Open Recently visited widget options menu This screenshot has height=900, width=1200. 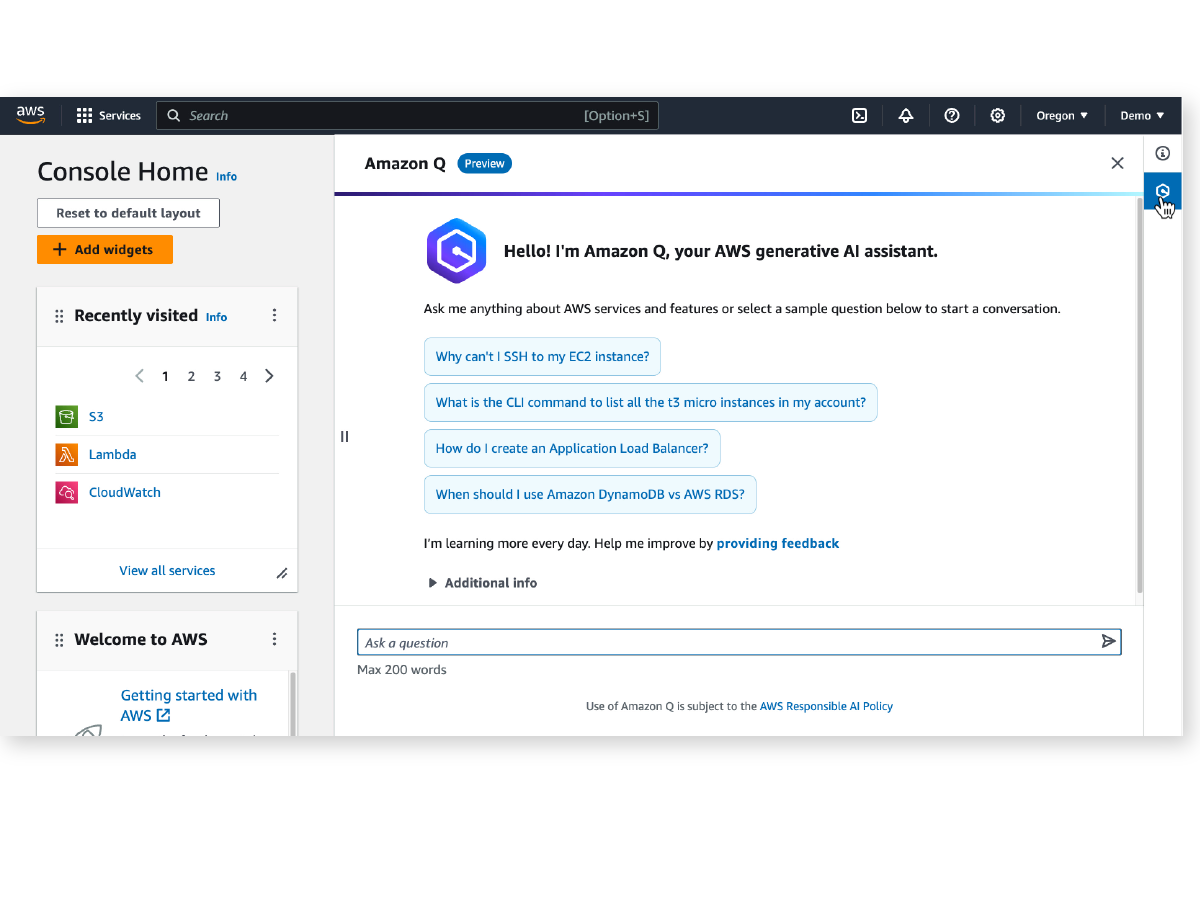275,315
